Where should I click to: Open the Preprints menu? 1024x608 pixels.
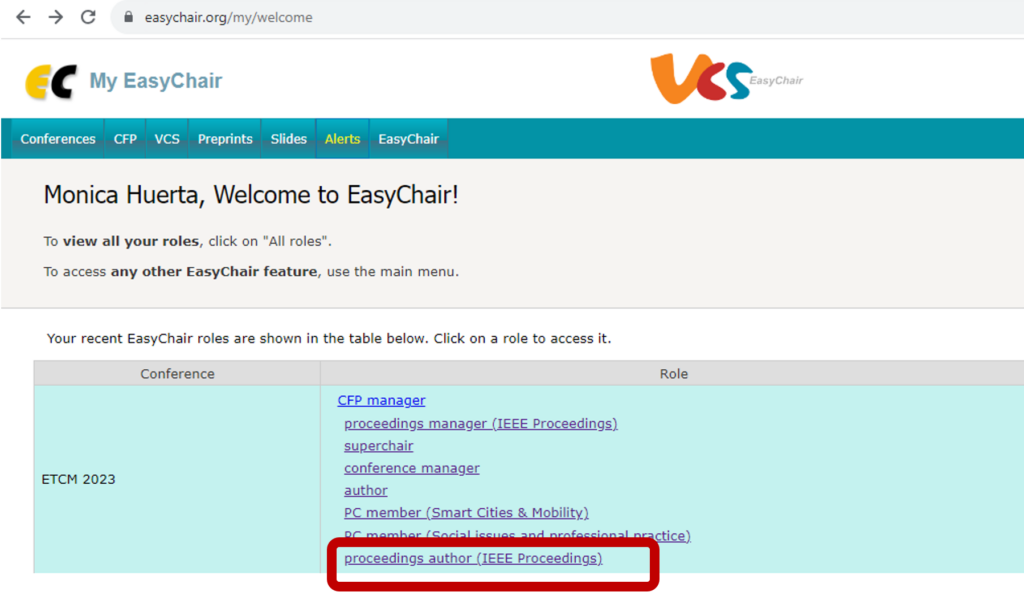[x=225, y=139]
